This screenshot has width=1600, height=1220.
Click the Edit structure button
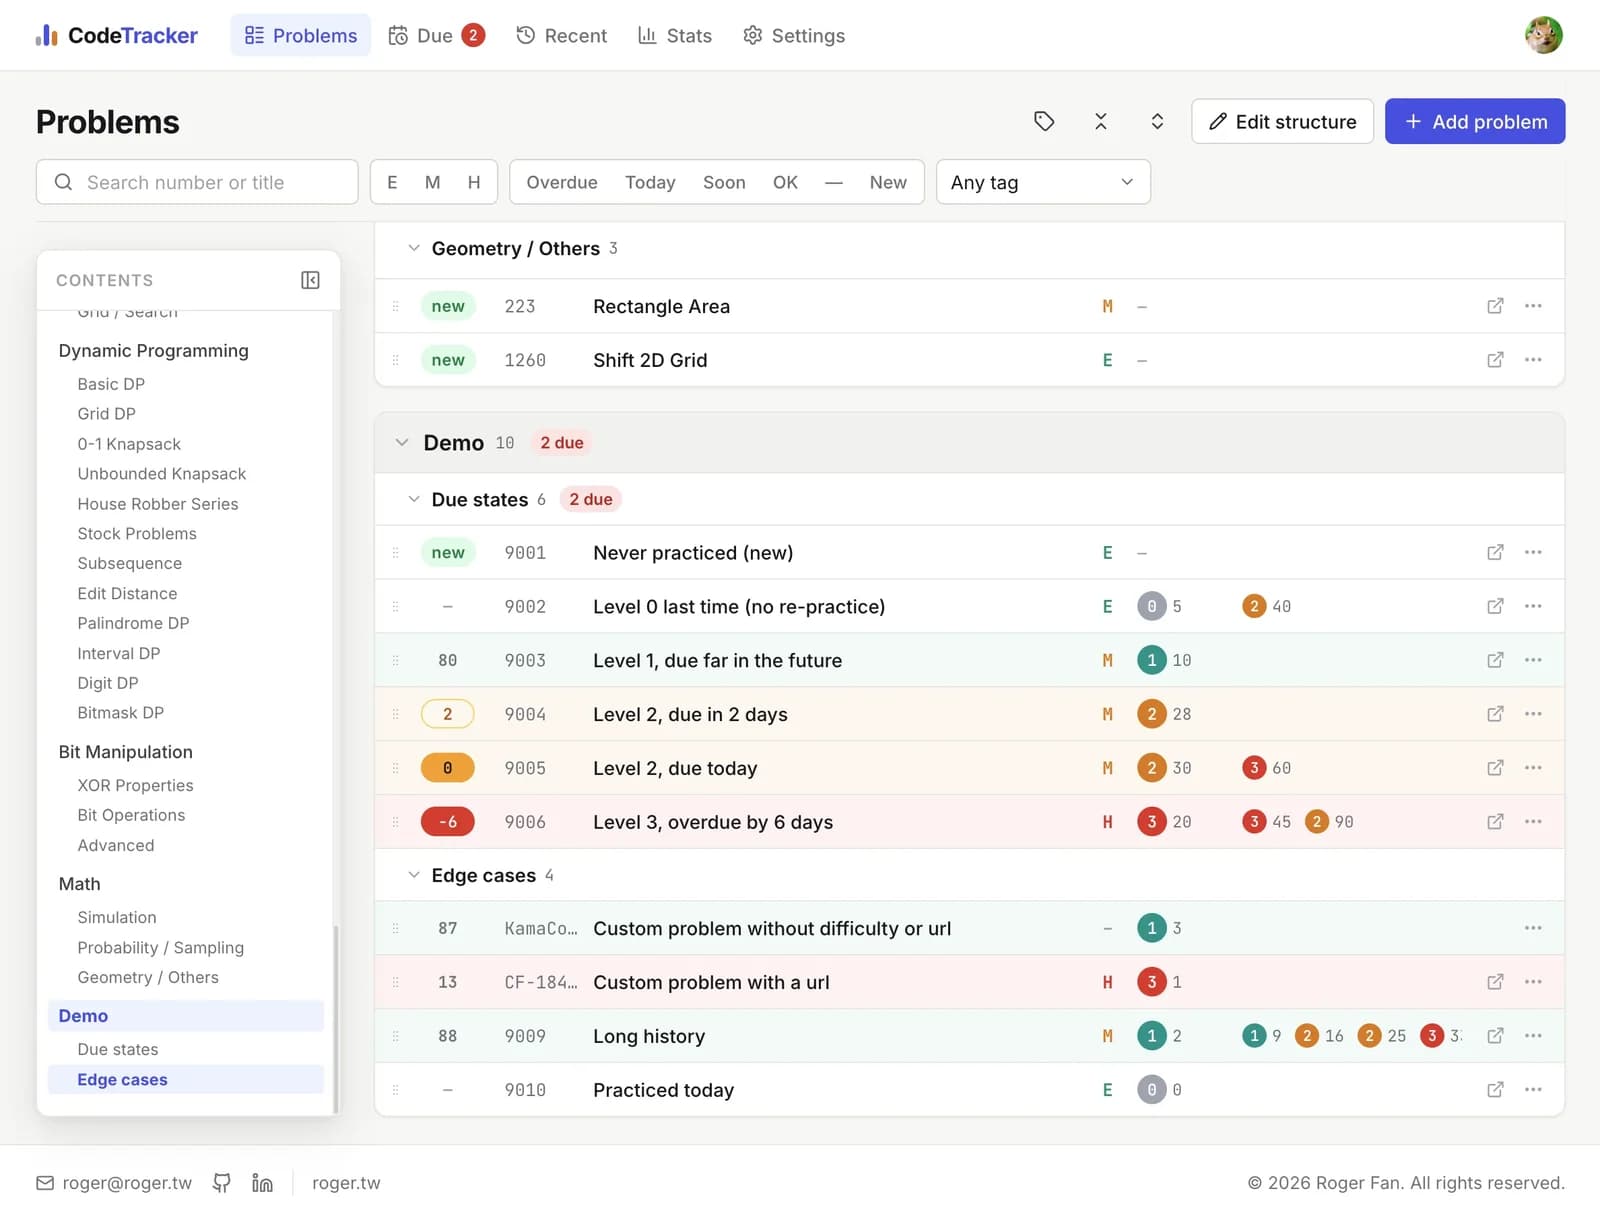1282,121
